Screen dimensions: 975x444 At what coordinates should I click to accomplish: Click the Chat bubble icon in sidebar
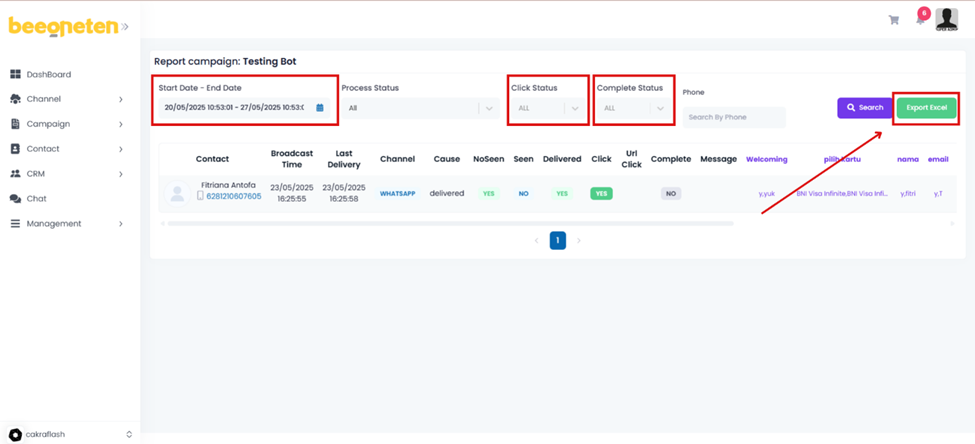pyautogui.click(x=15, y=199)
